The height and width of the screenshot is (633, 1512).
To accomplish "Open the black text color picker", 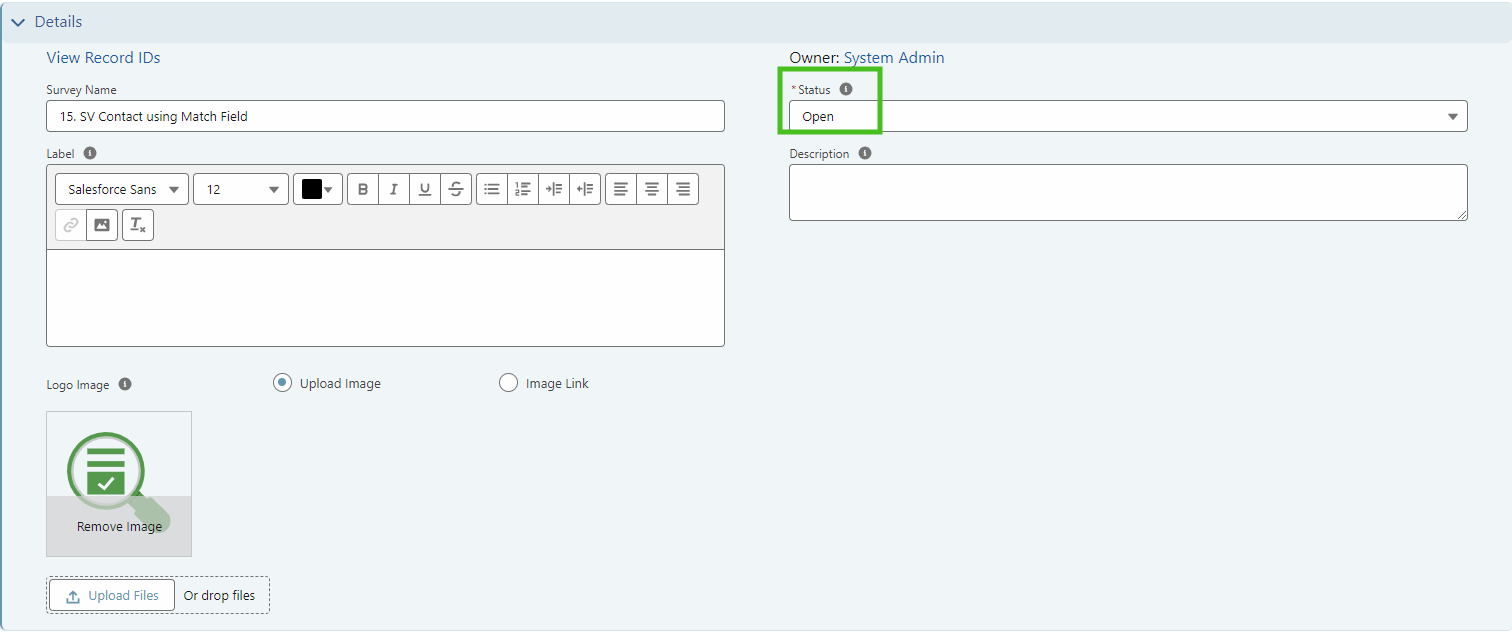I will tap(318, 189).
